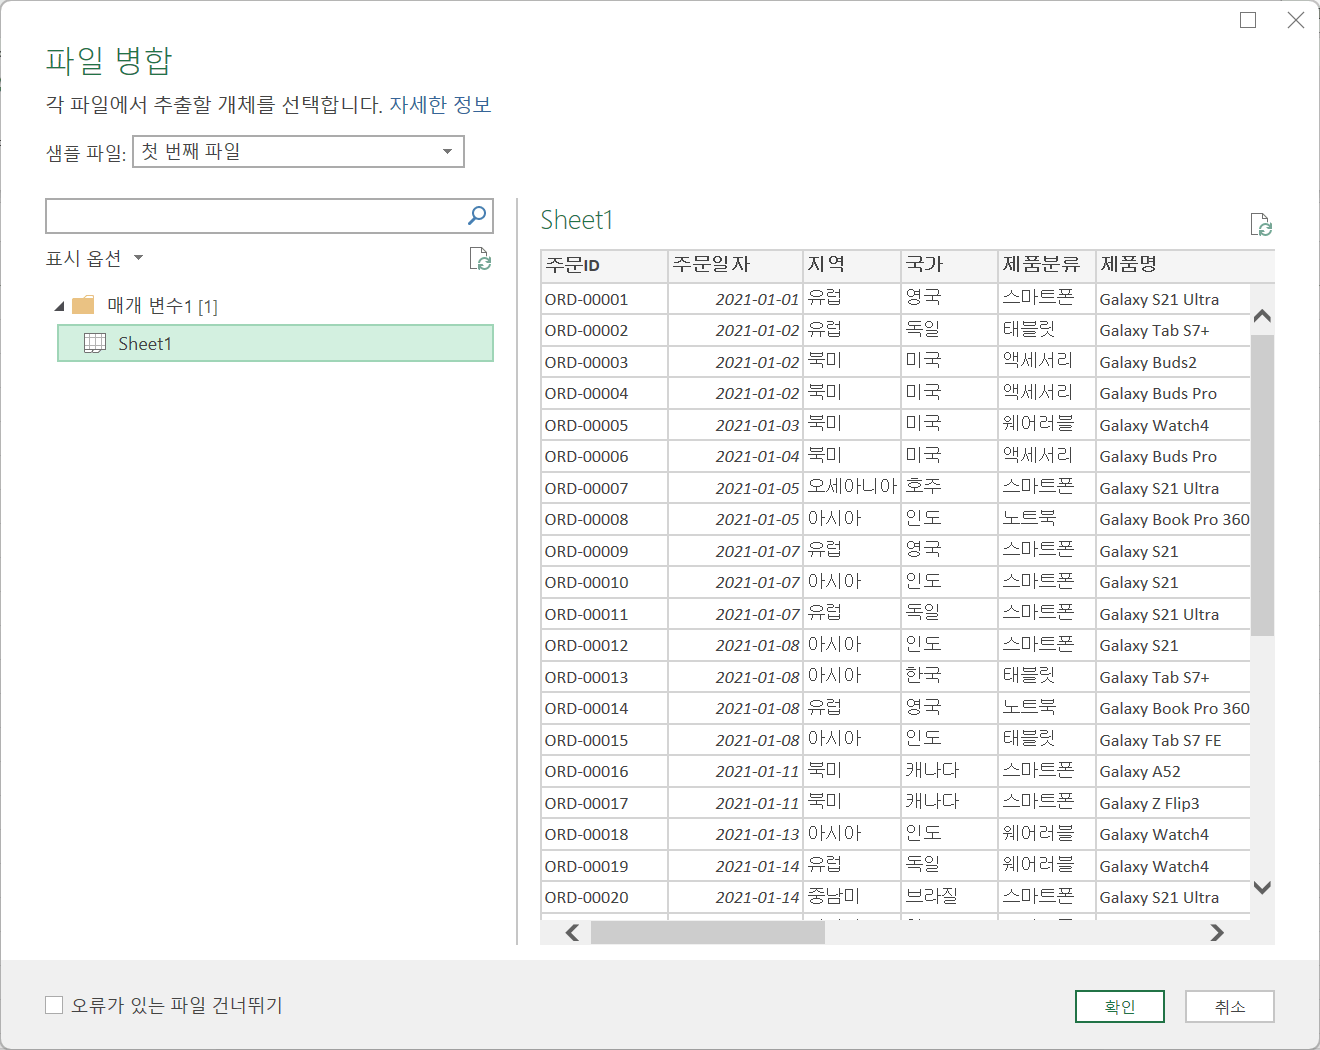This screenshot has width=1320, height=1050.
Task: Click the horizontal scroll left arrow
Action: [572, 933]
